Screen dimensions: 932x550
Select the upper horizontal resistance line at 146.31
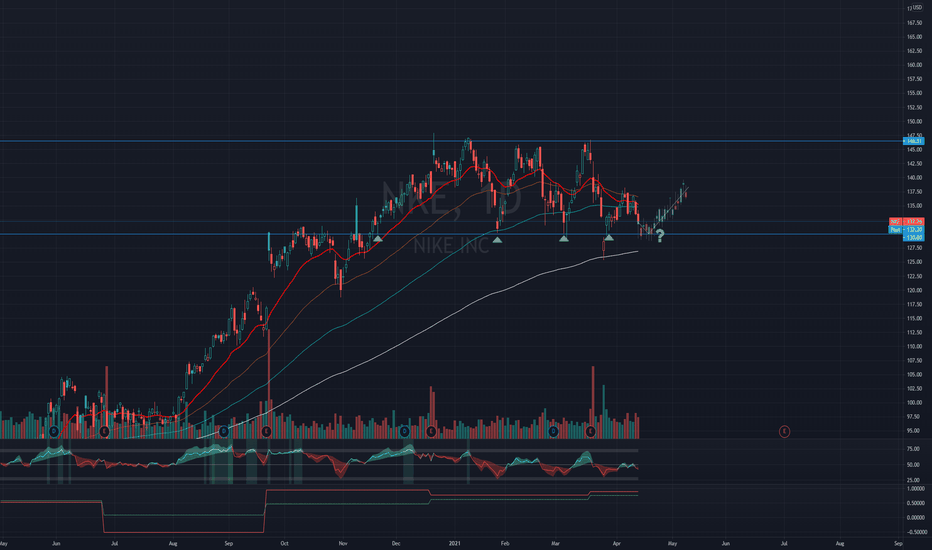pos(452,141)
